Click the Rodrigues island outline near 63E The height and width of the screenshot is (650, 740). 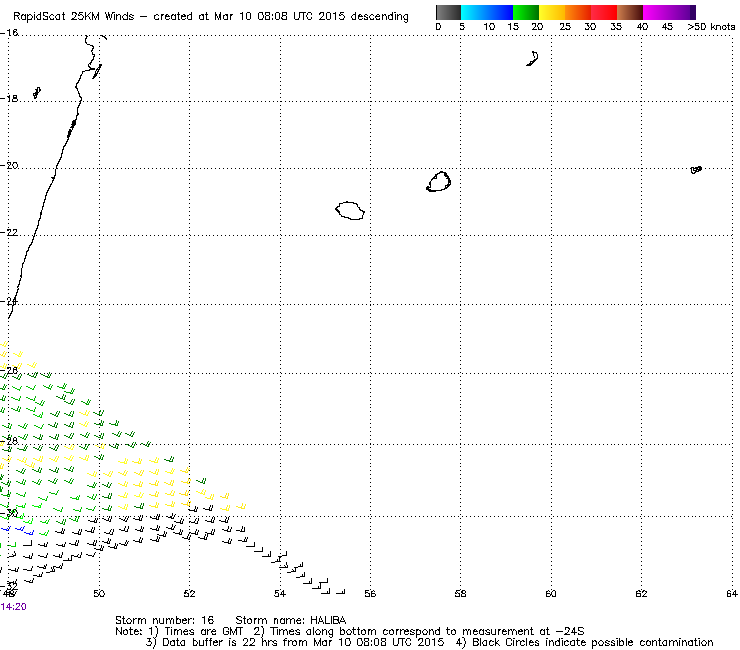(696, 169)
